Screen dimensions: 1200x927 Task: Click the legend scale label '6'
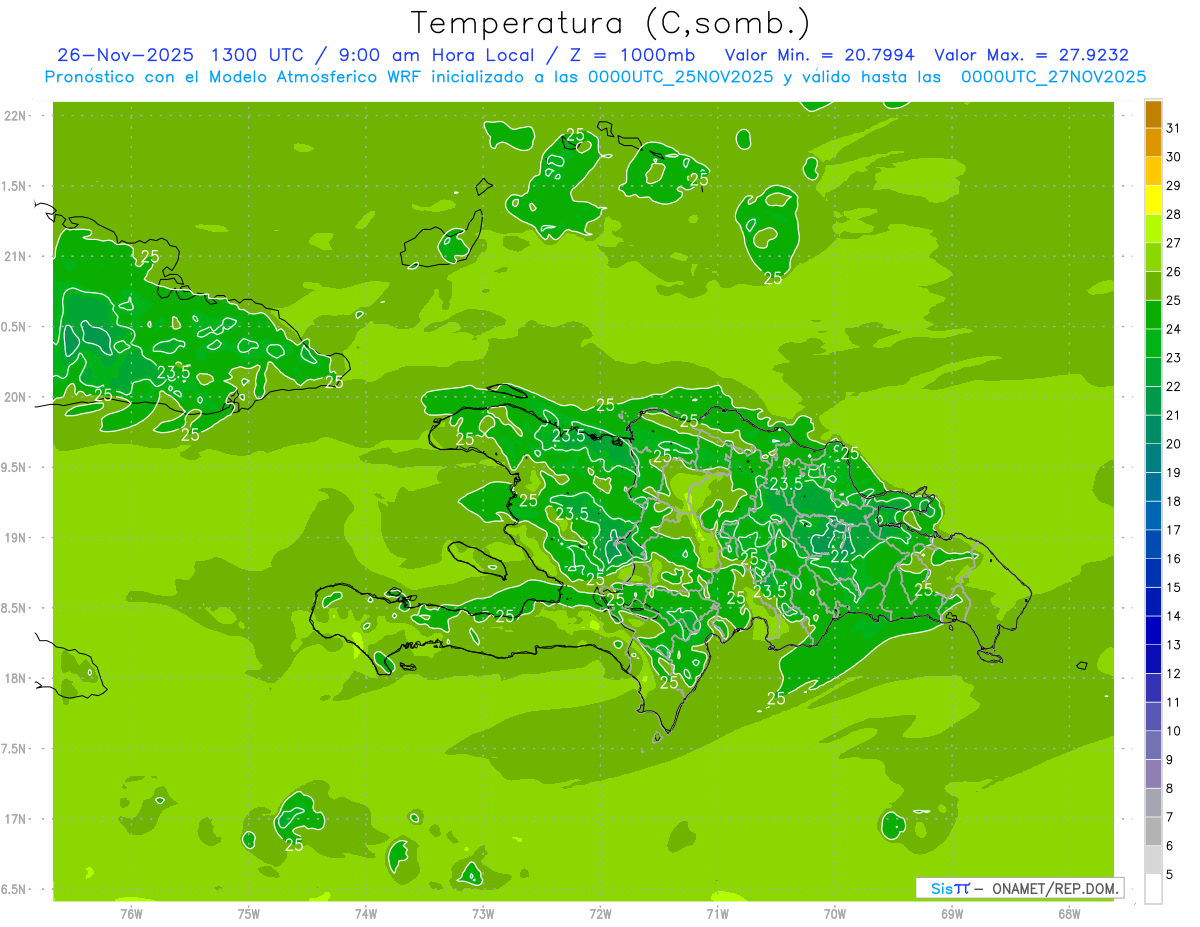coord(1170,846)
